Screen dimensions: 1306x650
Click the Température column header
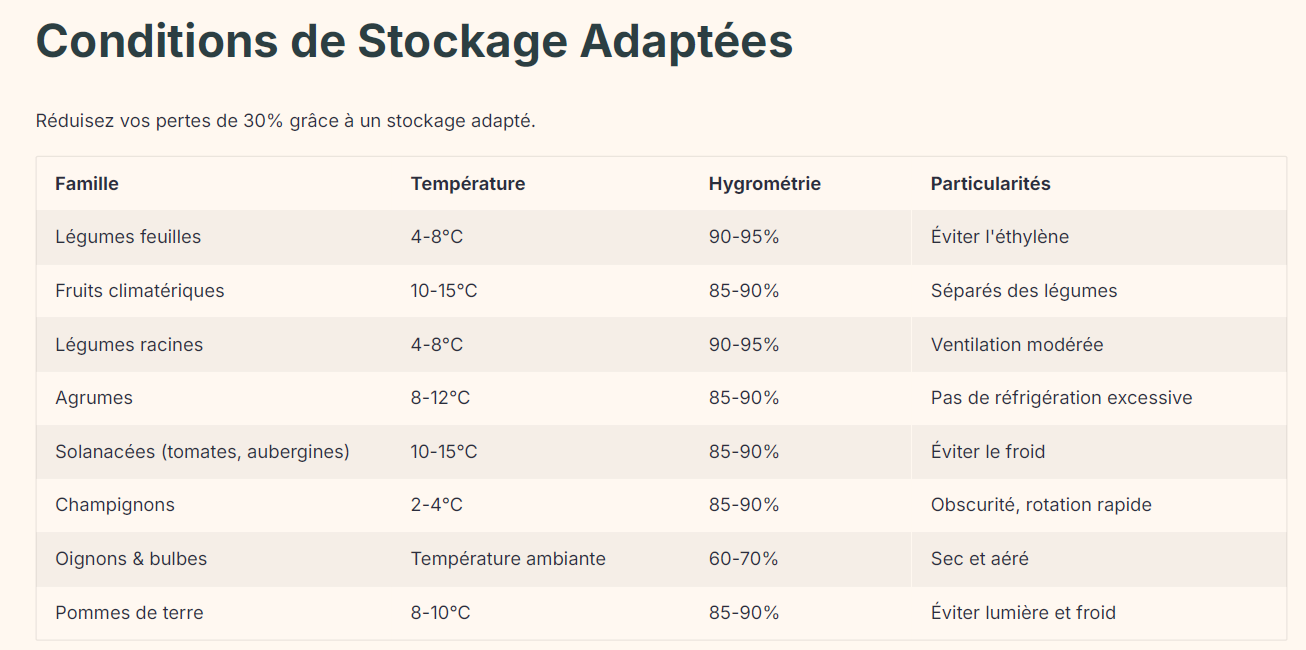coord(467,184)
